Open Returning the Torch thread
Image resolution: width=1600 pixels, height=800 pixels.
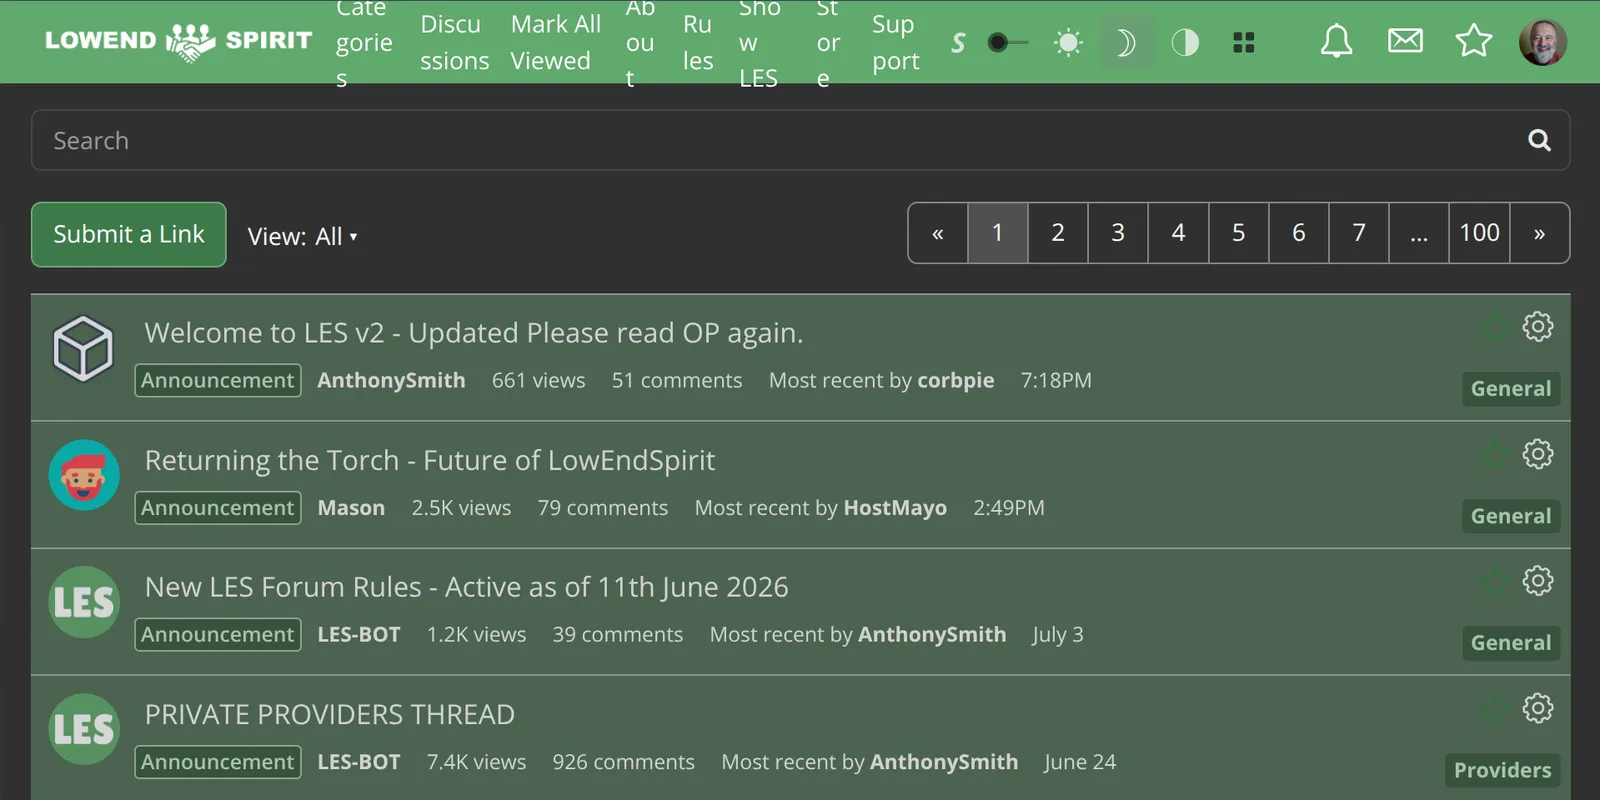[x=430, y=460]
